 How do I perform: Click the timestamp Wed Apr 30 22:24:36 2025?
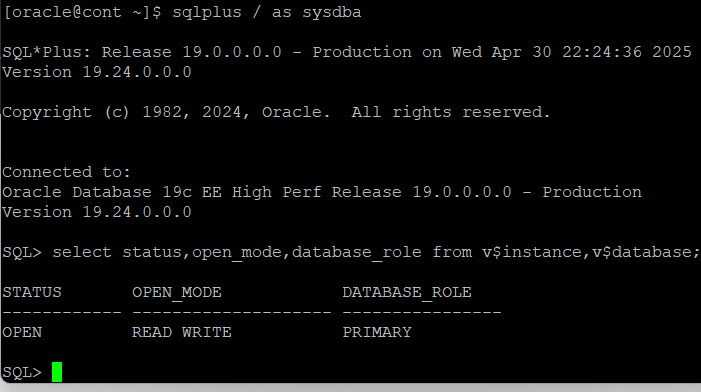pyautogui.click(x=572, y=52)
